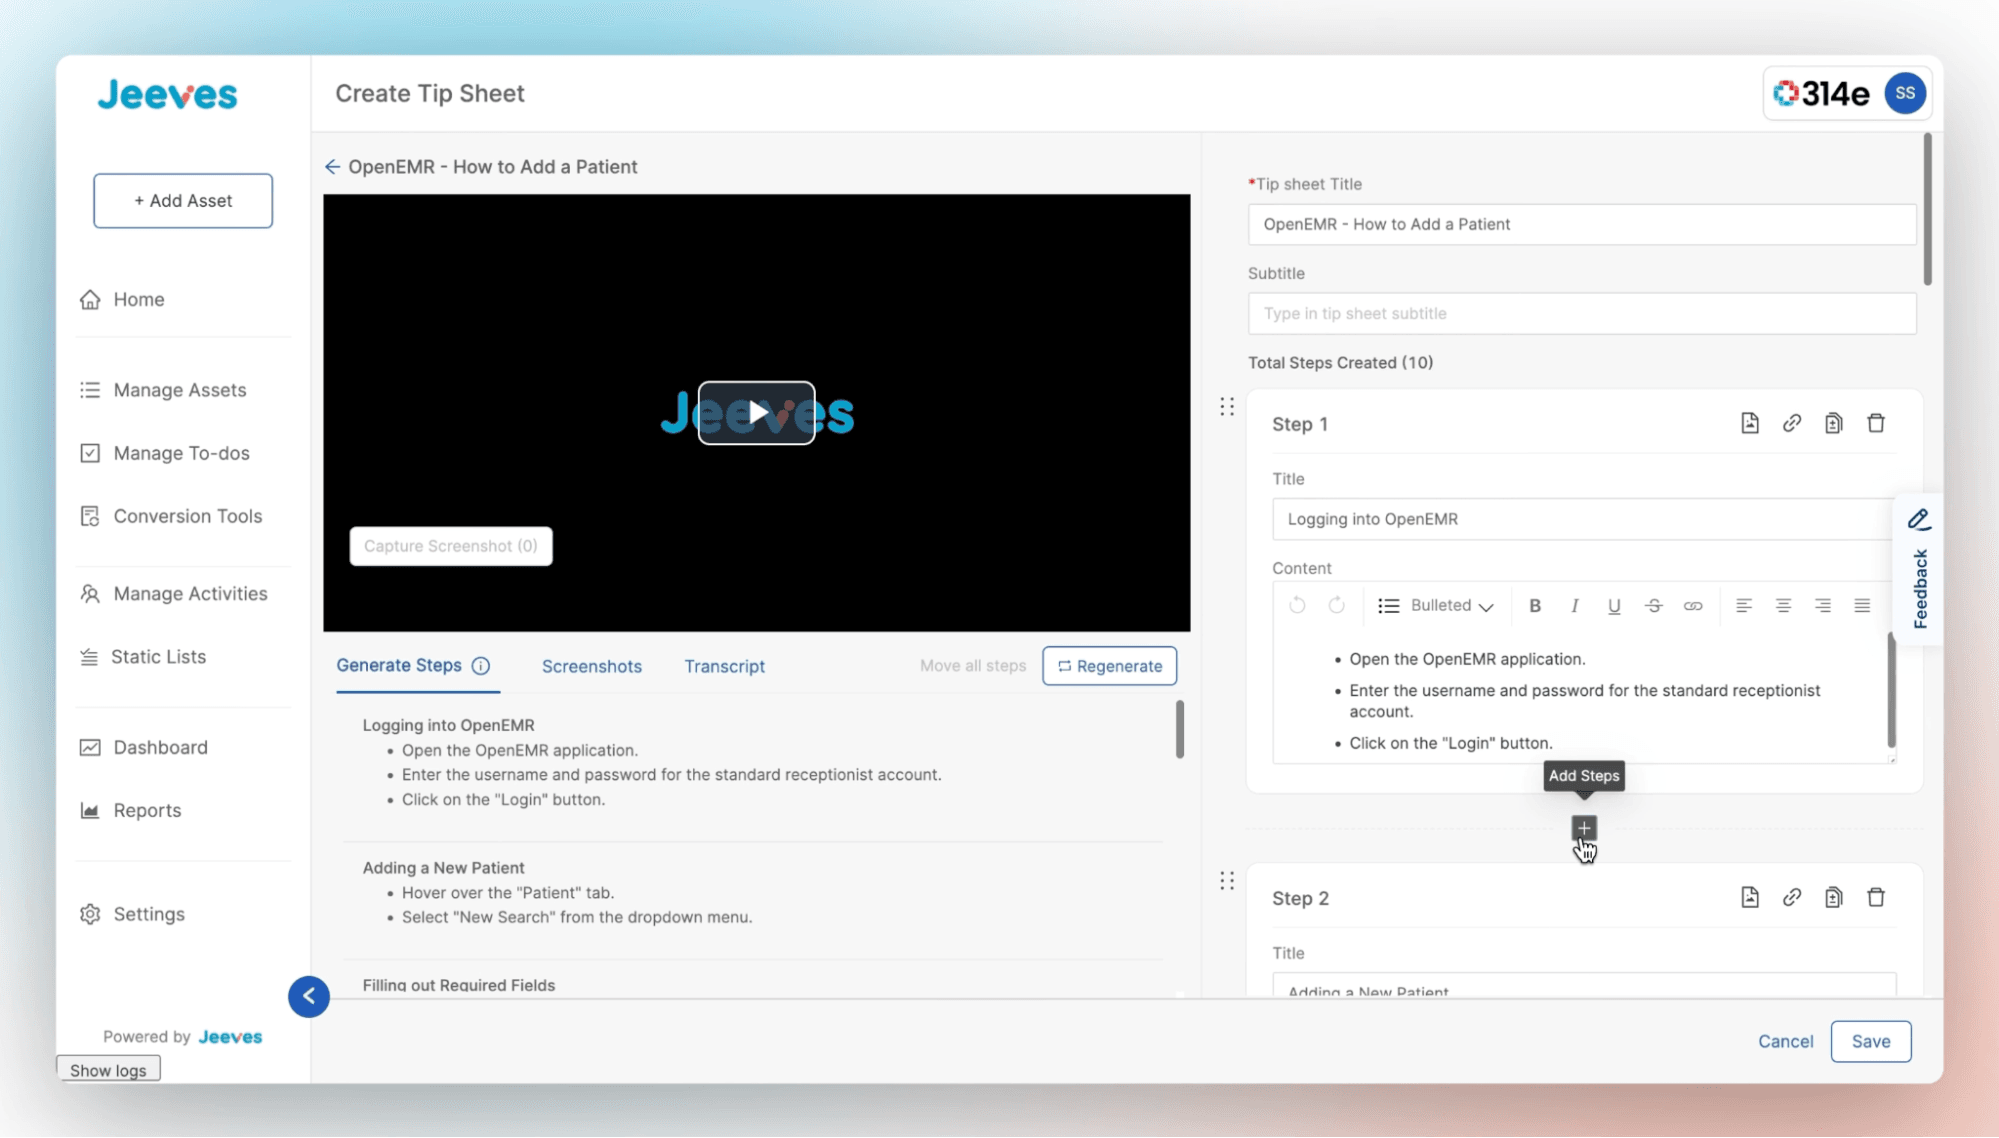
Task: Justify the content text
Action: (x=1862, y=605)
